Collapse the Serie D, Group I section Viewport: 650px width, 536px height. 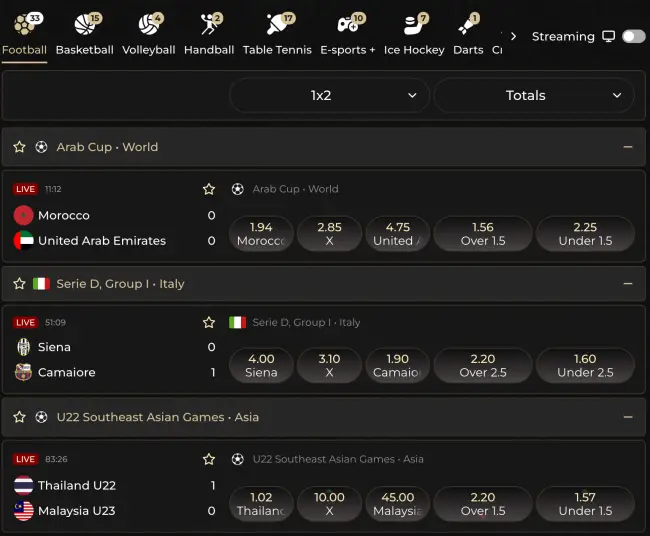(628, 284)
